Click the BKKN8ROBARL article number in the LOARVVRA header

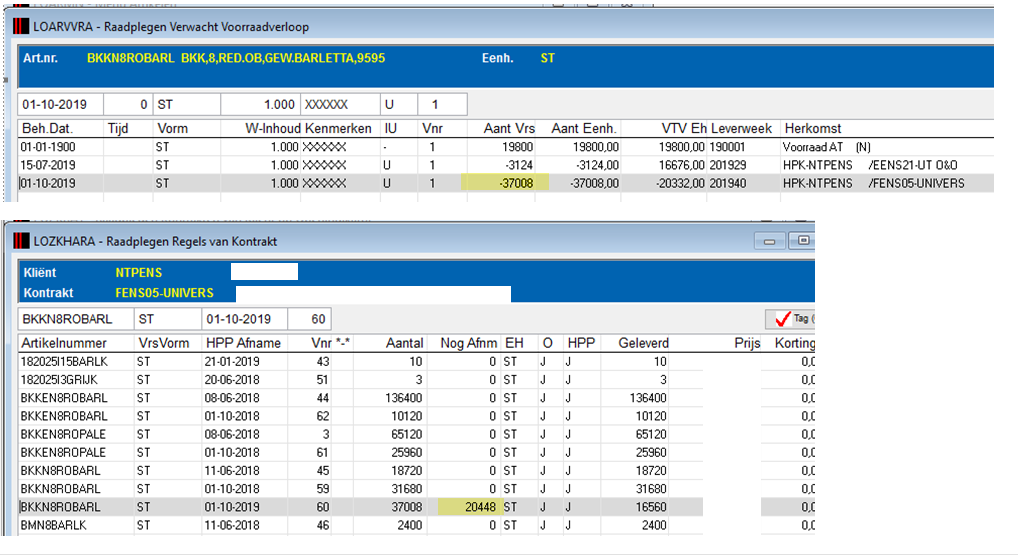130,58
